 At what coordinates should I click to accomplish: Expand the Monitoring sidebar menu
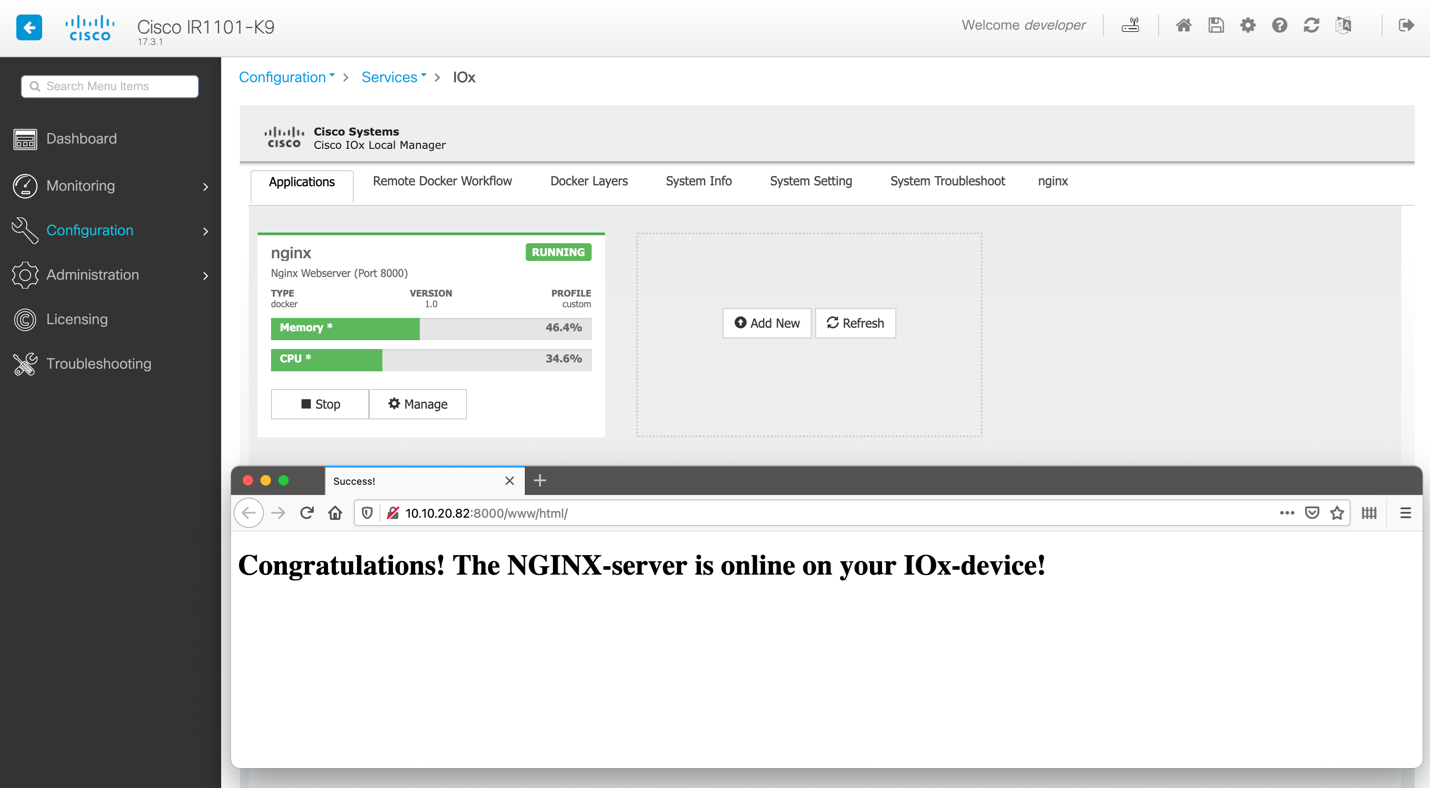(110, 186)
